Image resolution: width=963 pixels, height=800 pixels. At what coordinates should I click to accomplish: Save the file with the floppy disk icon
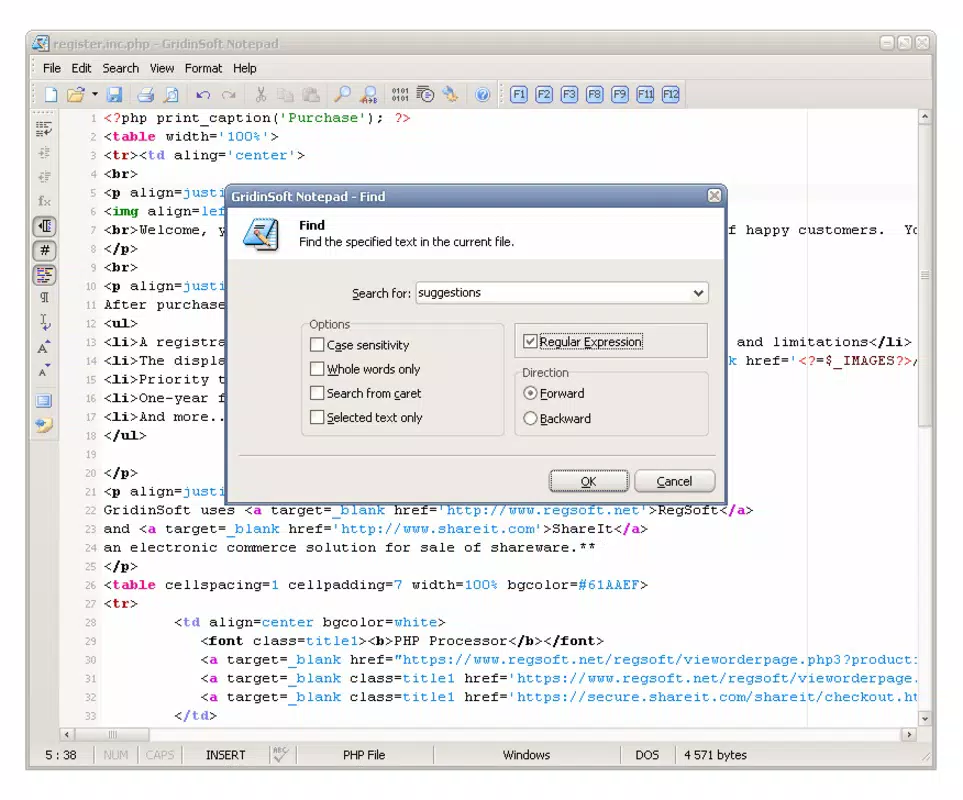click(x=115, y=94)
